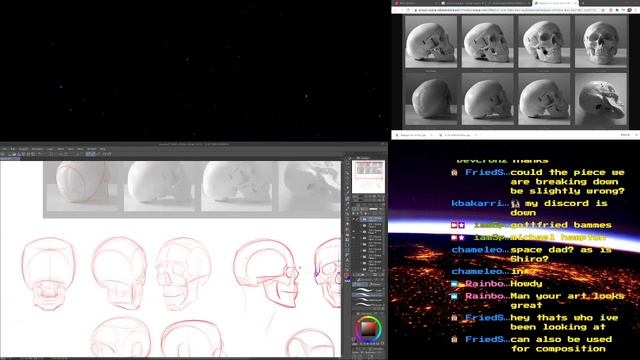Click the username 'kbakarri...' in chat
Image resolution: width=640 pixels, height=360 pixels.
tap(480, 203)
